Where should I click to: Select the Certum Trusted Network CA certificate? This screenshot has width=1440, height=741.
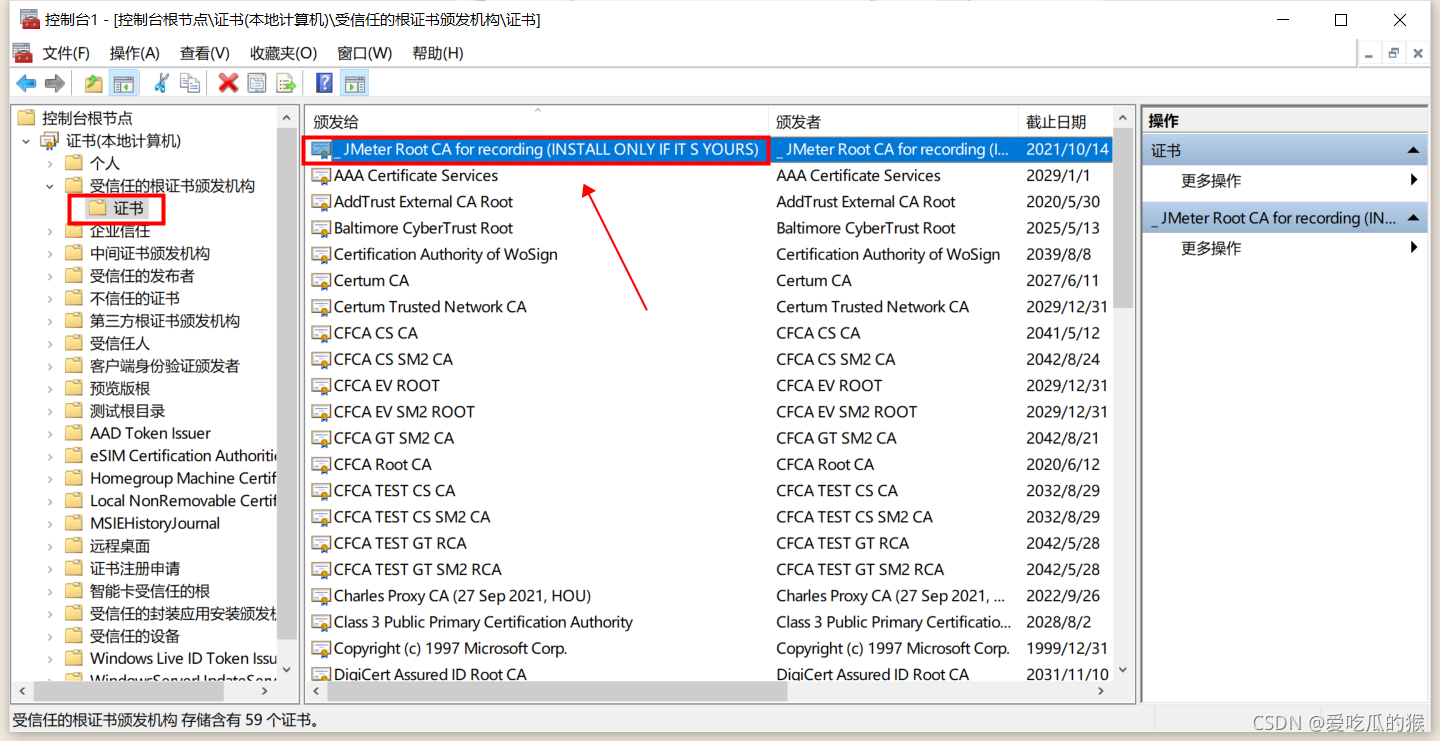pos(708,307)
